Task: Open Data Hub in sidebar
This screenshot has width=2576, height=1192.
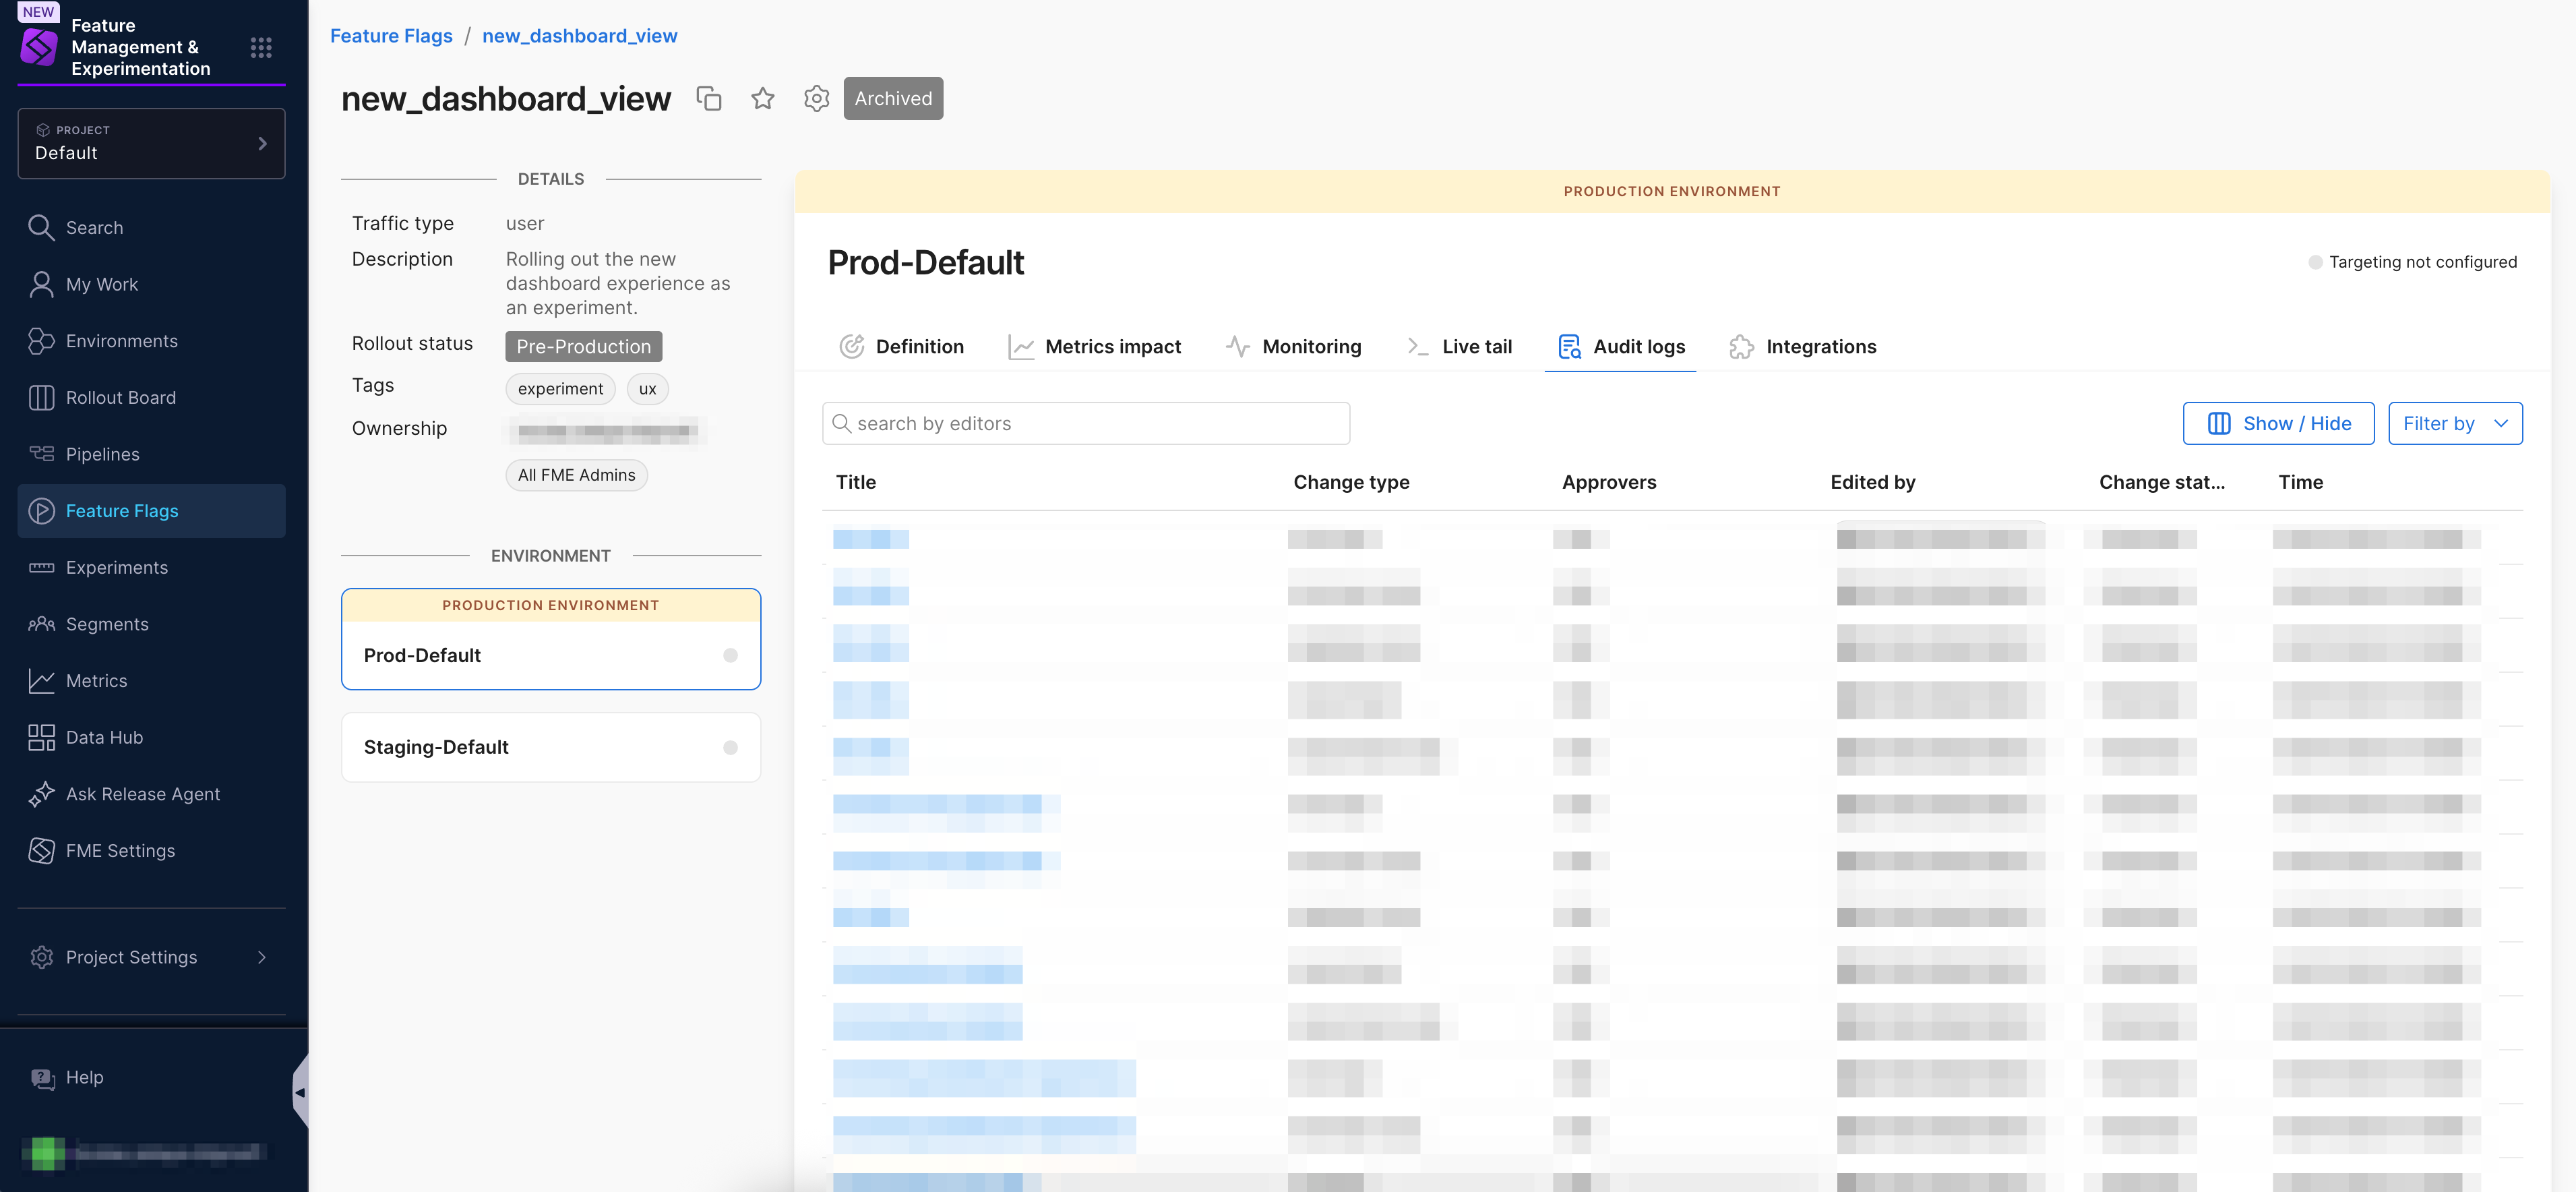Action: tap(104, 737)
